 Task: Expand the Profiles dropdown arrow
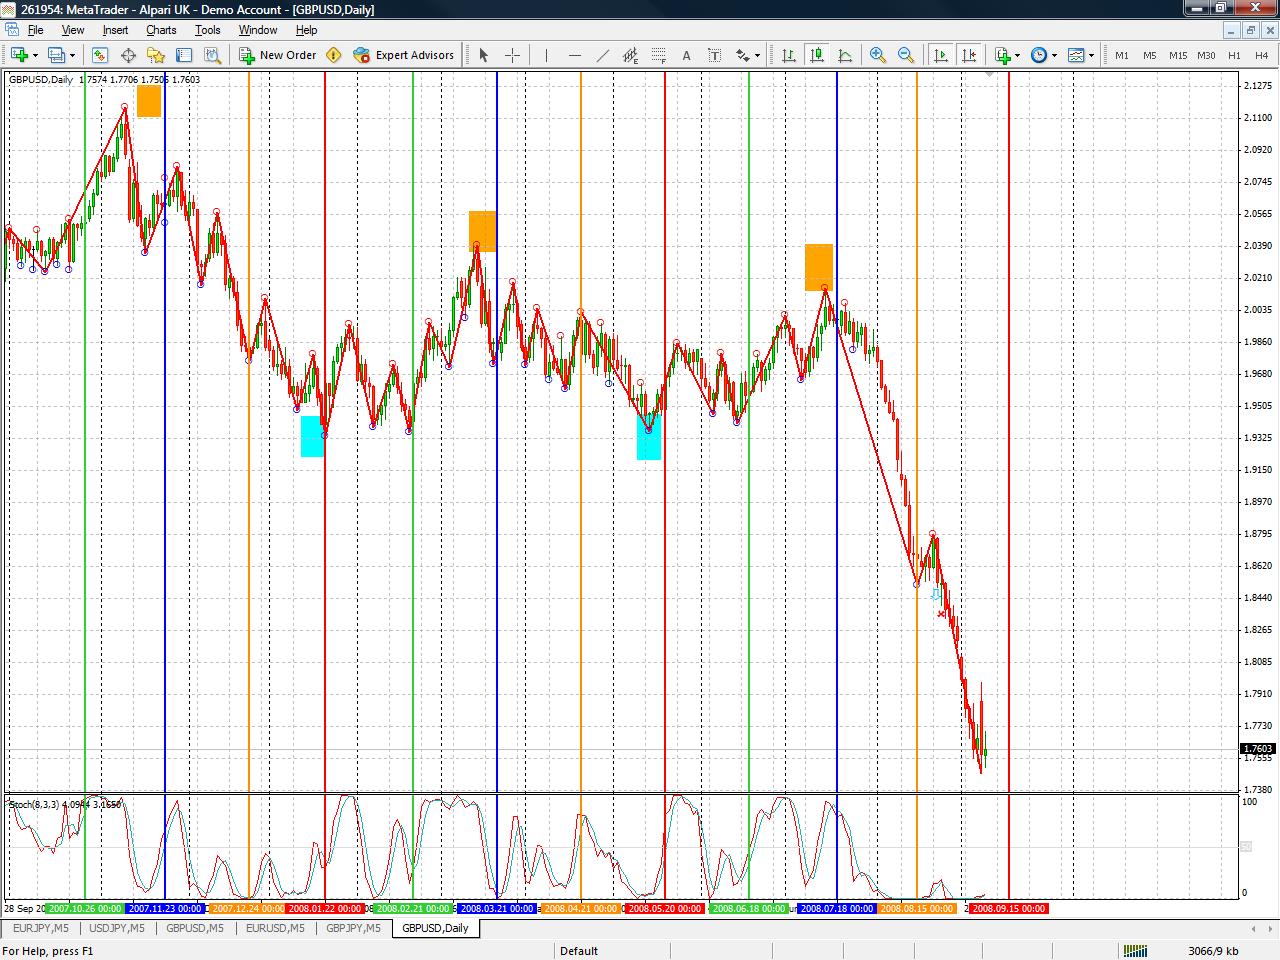tap(72, 55)
